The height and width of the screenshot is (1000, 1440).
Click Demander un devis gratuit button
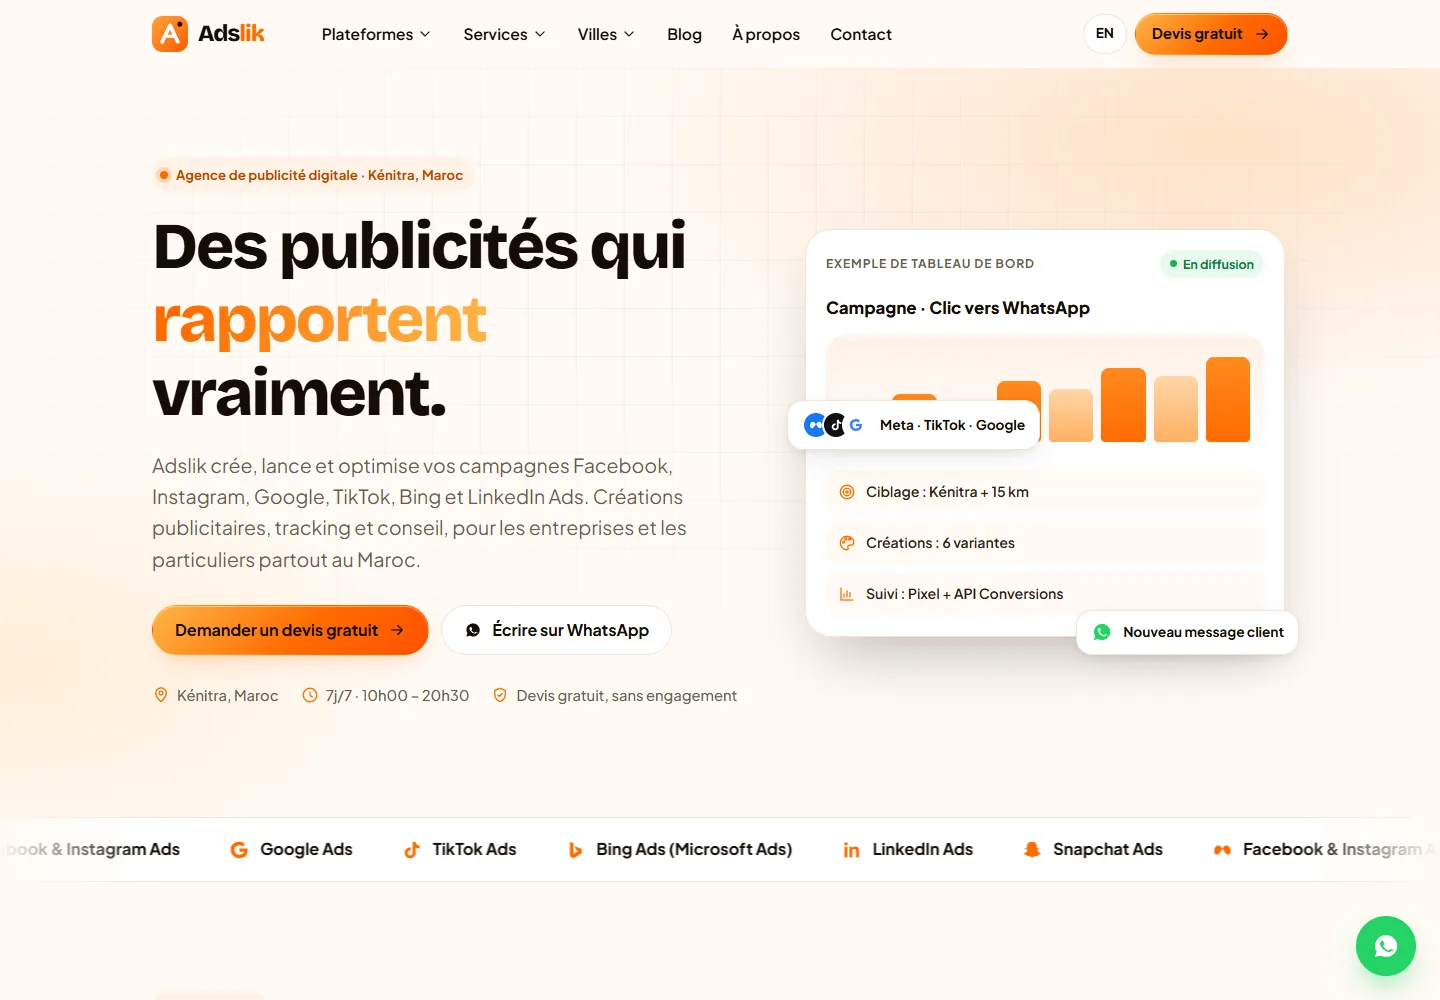pyautogui.click(x=290, y=630)
